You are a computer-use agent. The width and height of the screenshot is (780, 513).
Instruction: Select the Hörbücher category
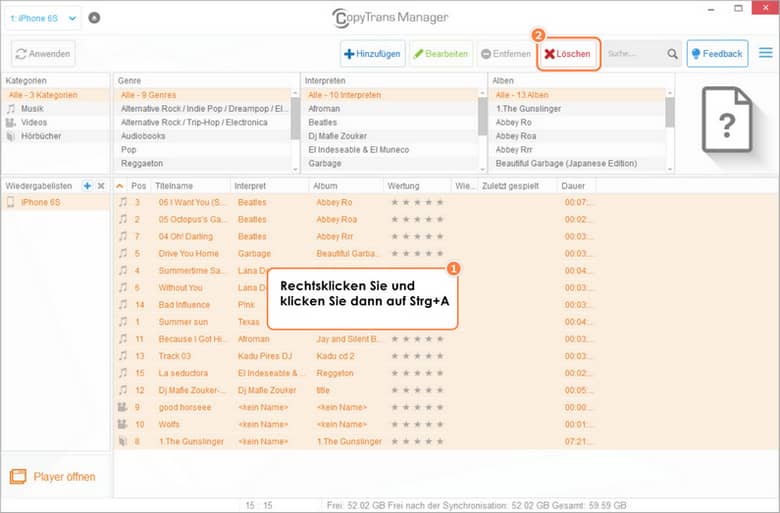[x=55, y=136]
